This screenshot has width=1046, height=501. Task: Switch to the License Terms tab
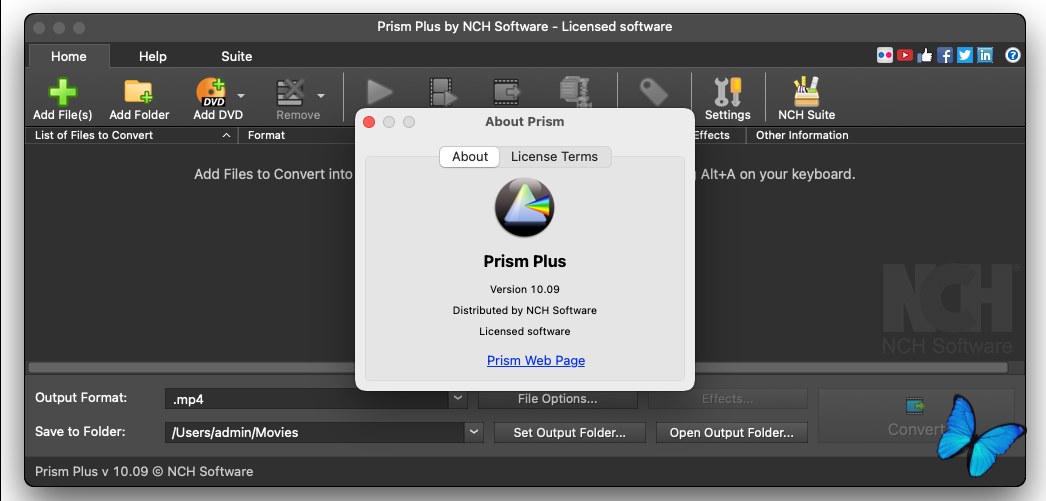554,156
